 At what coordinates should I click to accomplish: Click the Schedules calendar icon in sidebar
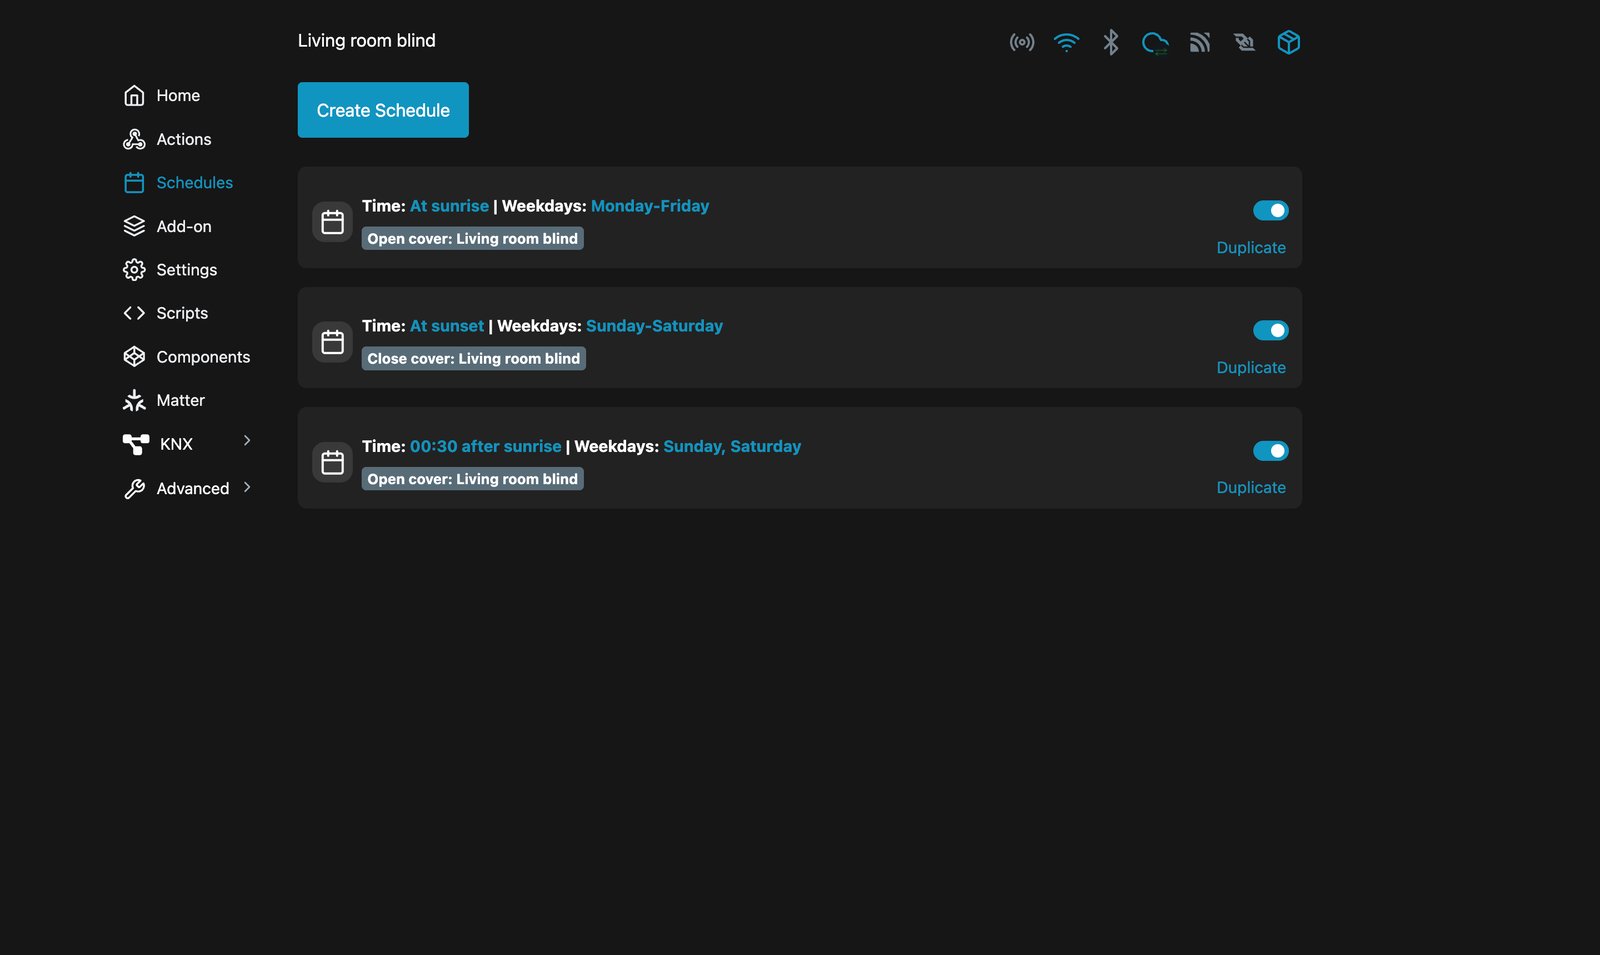[134, 183]
